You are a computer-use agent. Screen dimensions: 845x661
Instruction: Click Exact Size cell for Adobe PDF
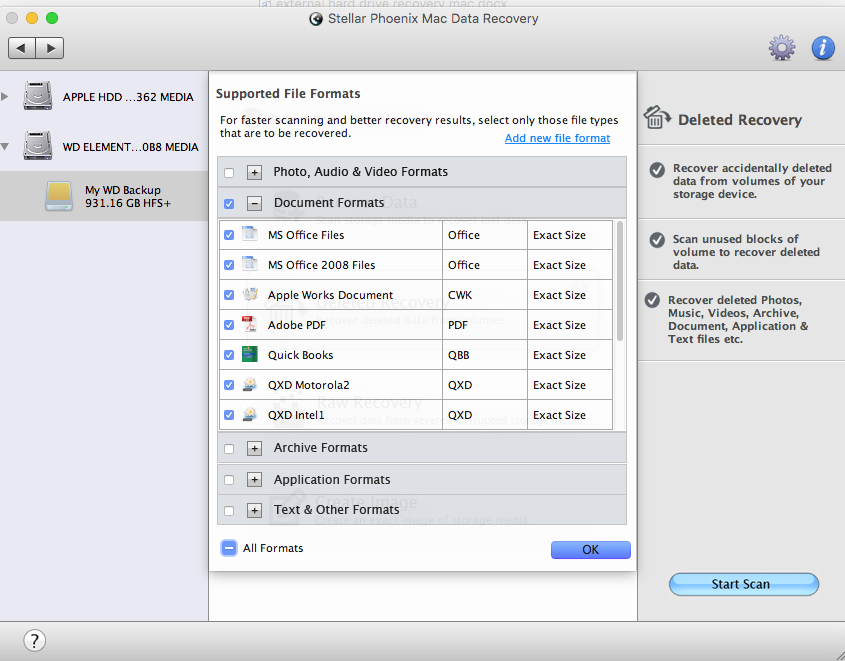point(570,325)
